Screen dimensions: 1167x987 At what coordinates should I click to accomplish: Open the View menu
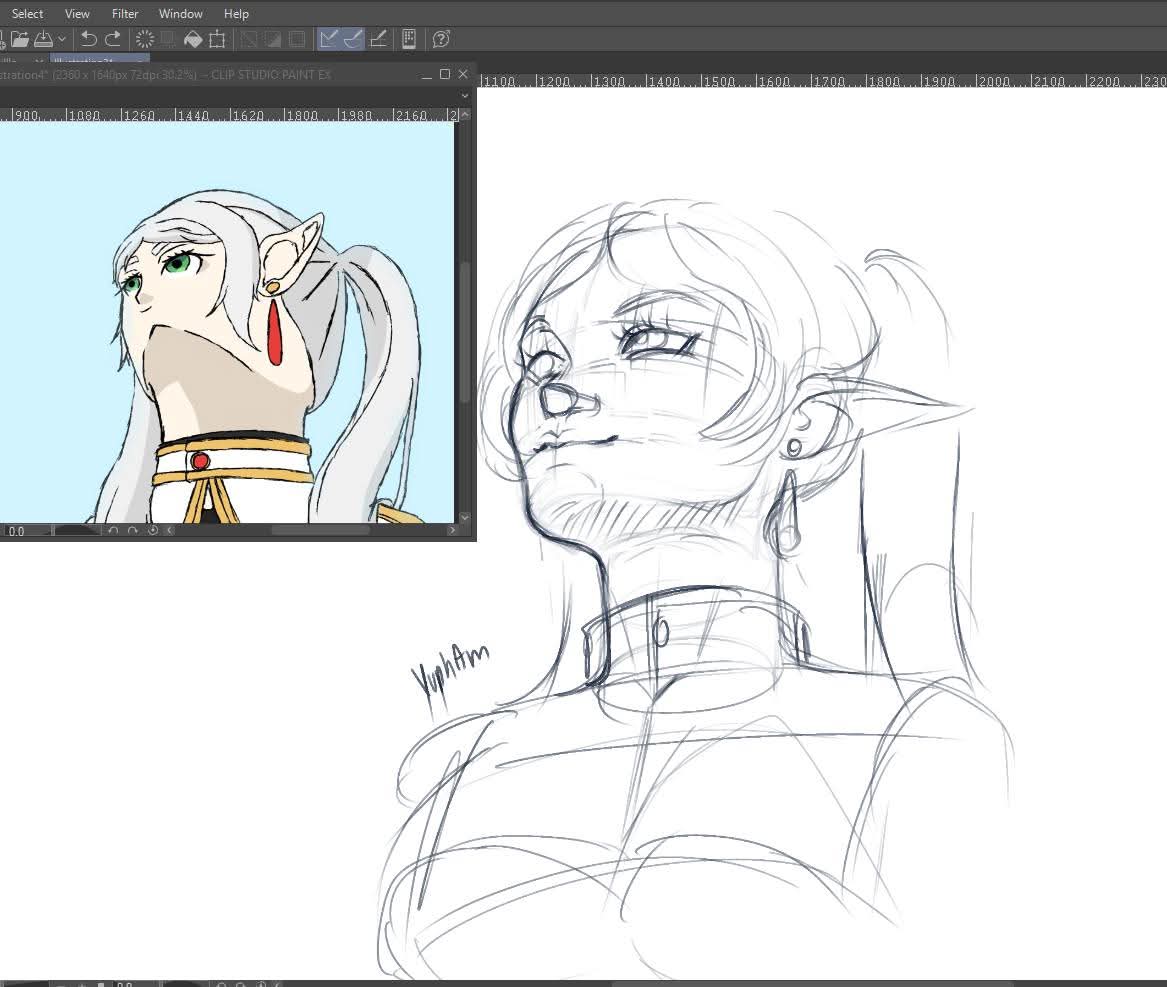pos(77,13)
